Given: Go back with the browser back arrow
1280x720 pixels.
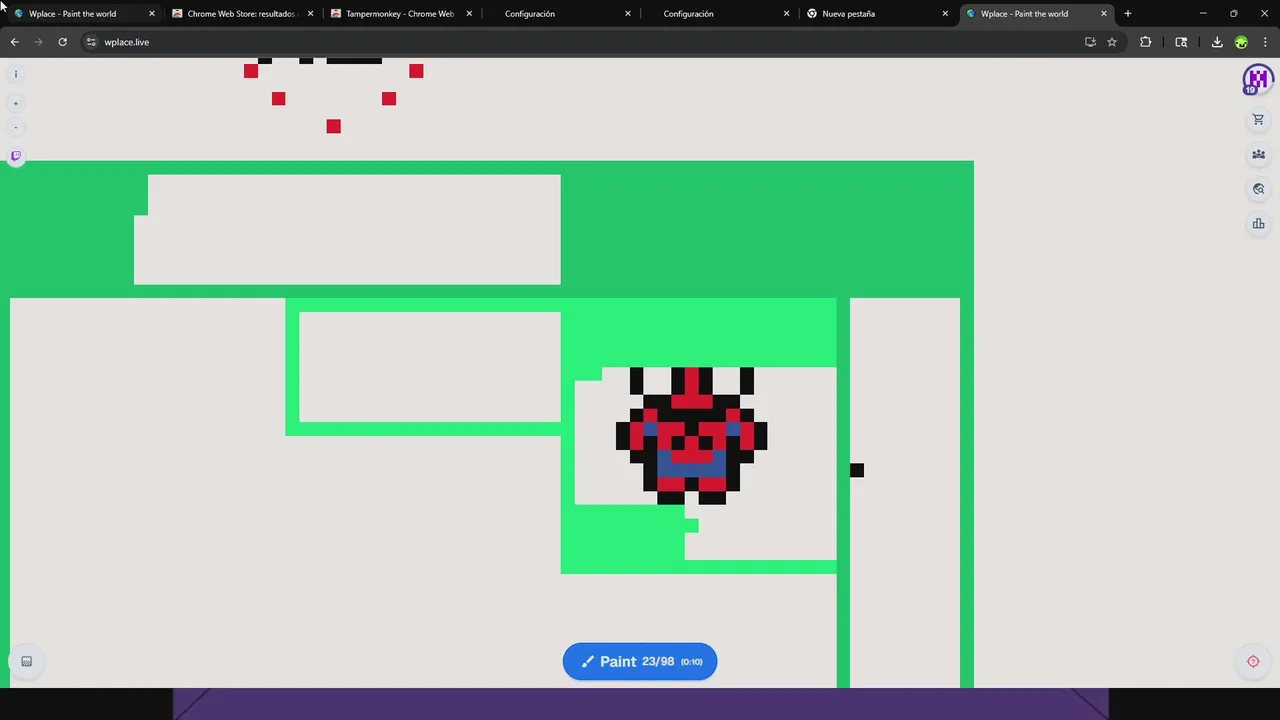Looking at the screenshot, I should tap(14, 42).
